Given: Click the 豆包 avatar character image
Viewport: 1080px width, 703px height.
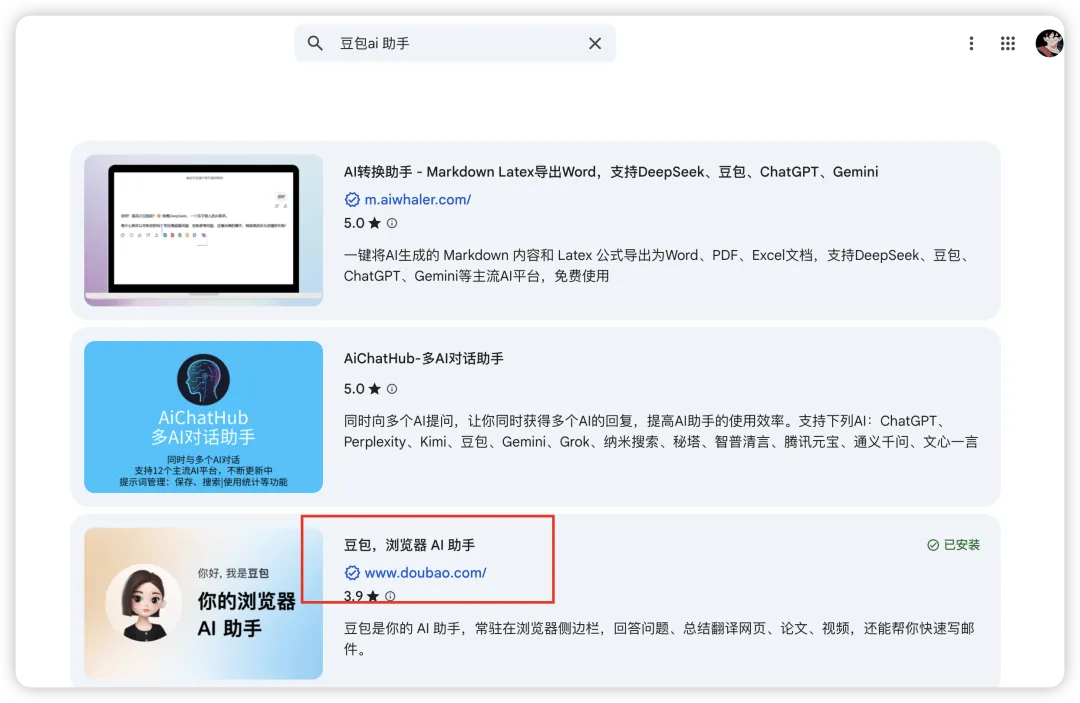Looking at the screenshot, I should 144,603.
